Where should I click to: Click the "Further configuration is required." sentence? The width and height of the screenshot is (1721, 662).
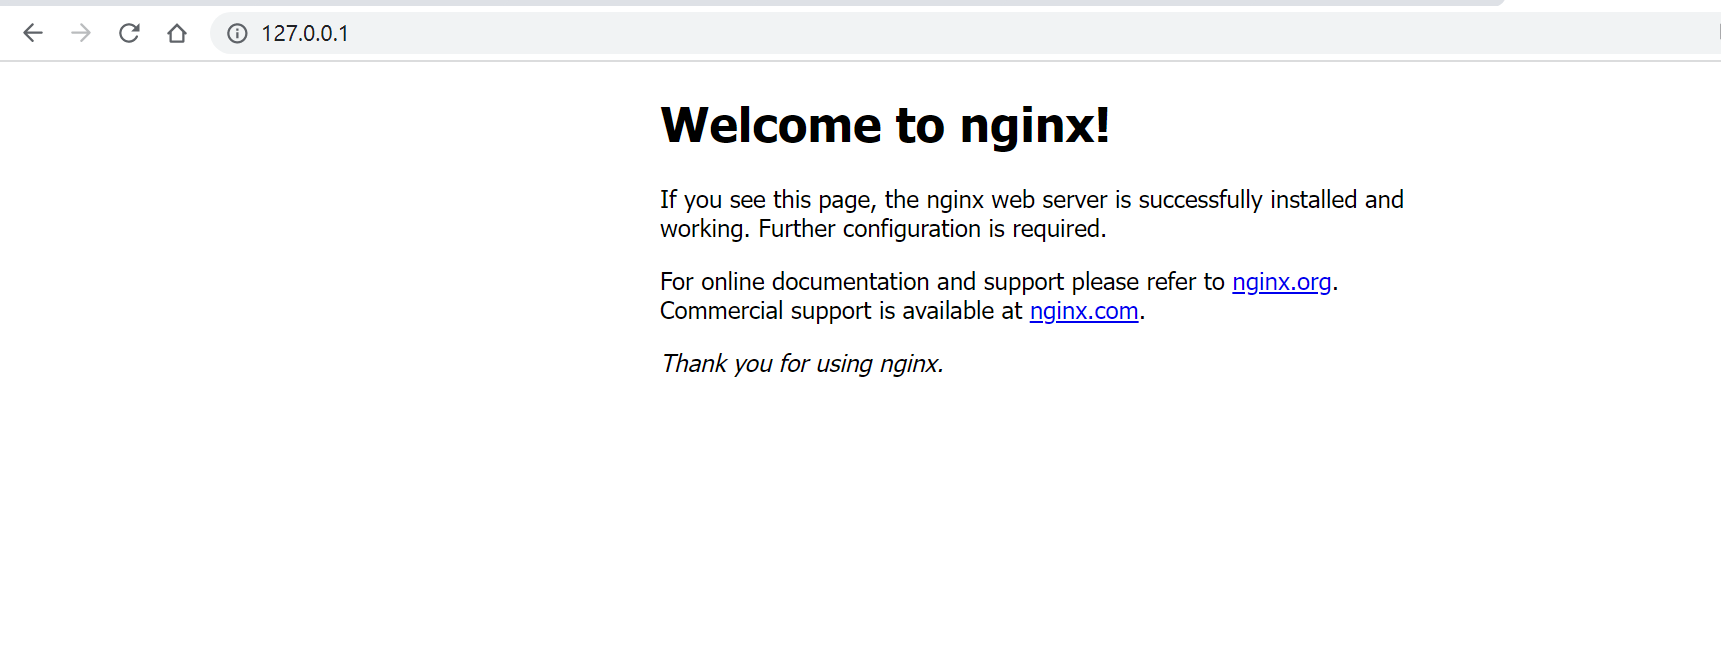coord(932,229)
